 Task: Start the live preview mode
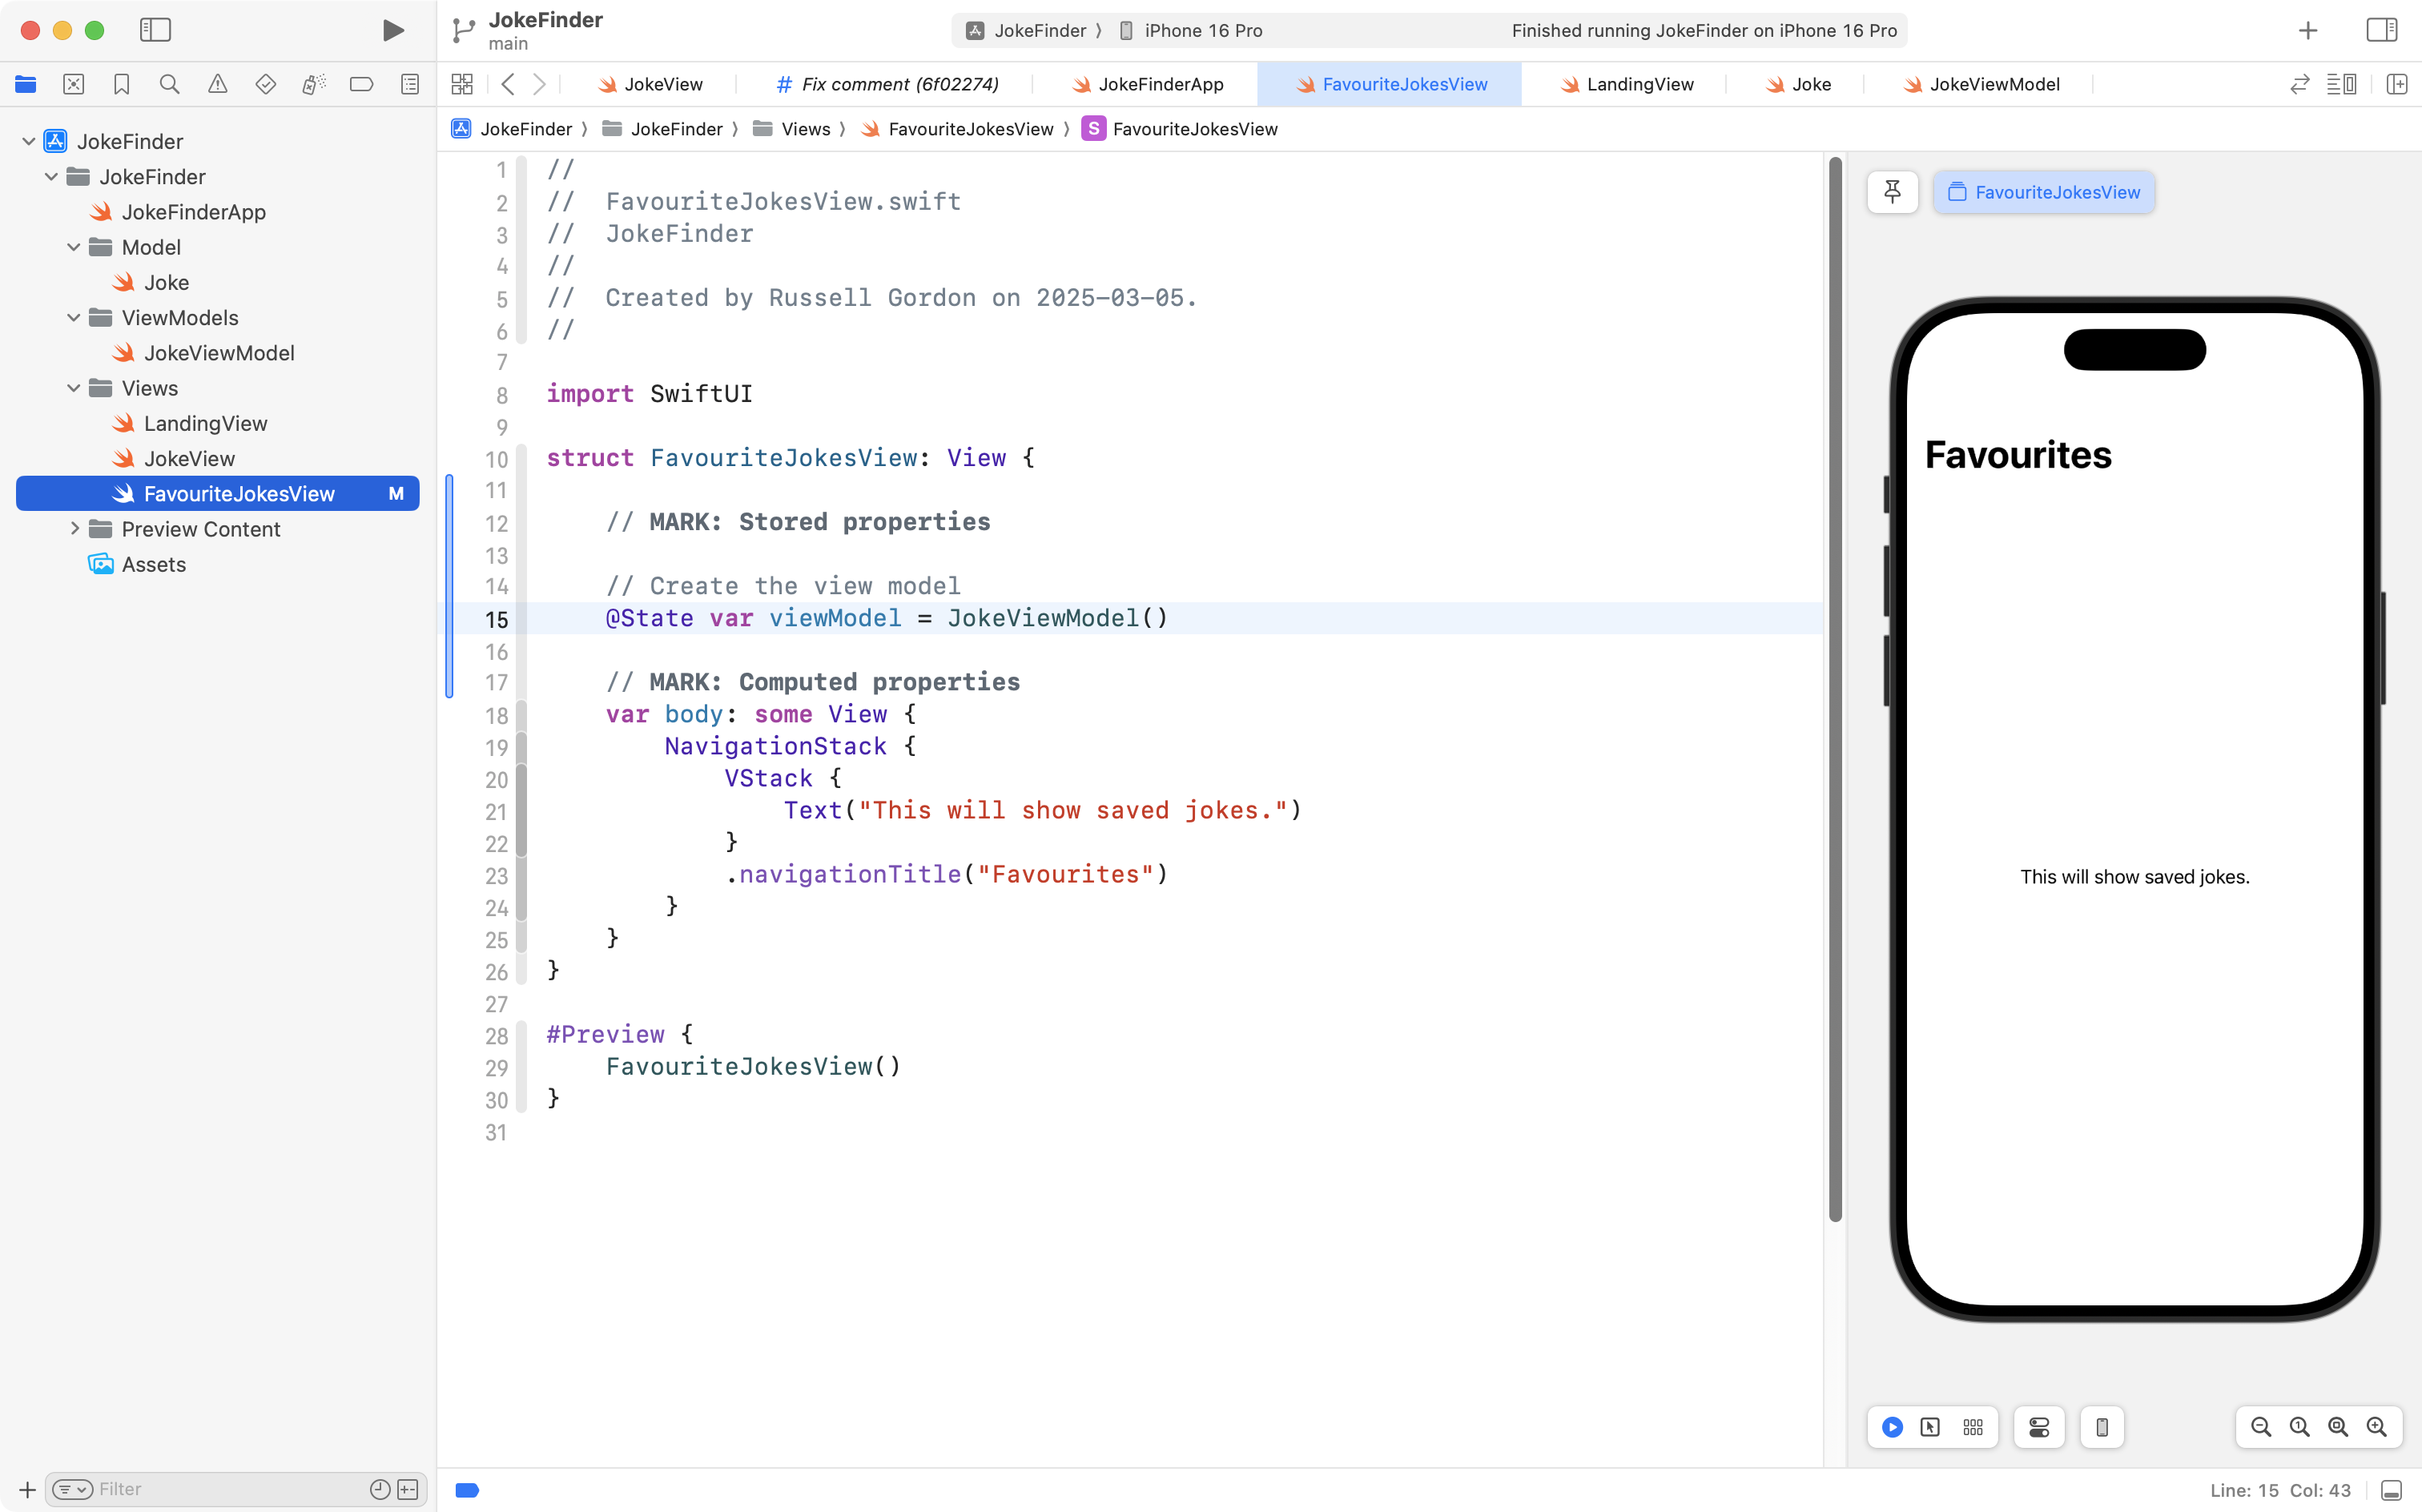click(1892, 1427)
